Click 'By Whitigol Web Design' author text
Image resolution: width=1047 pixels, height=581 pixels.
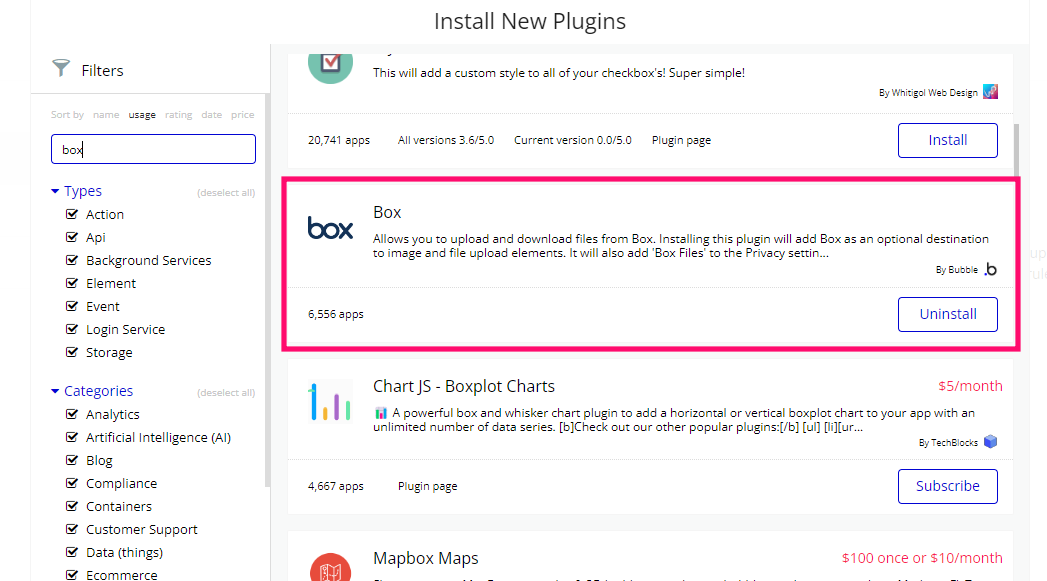(928, 93)
